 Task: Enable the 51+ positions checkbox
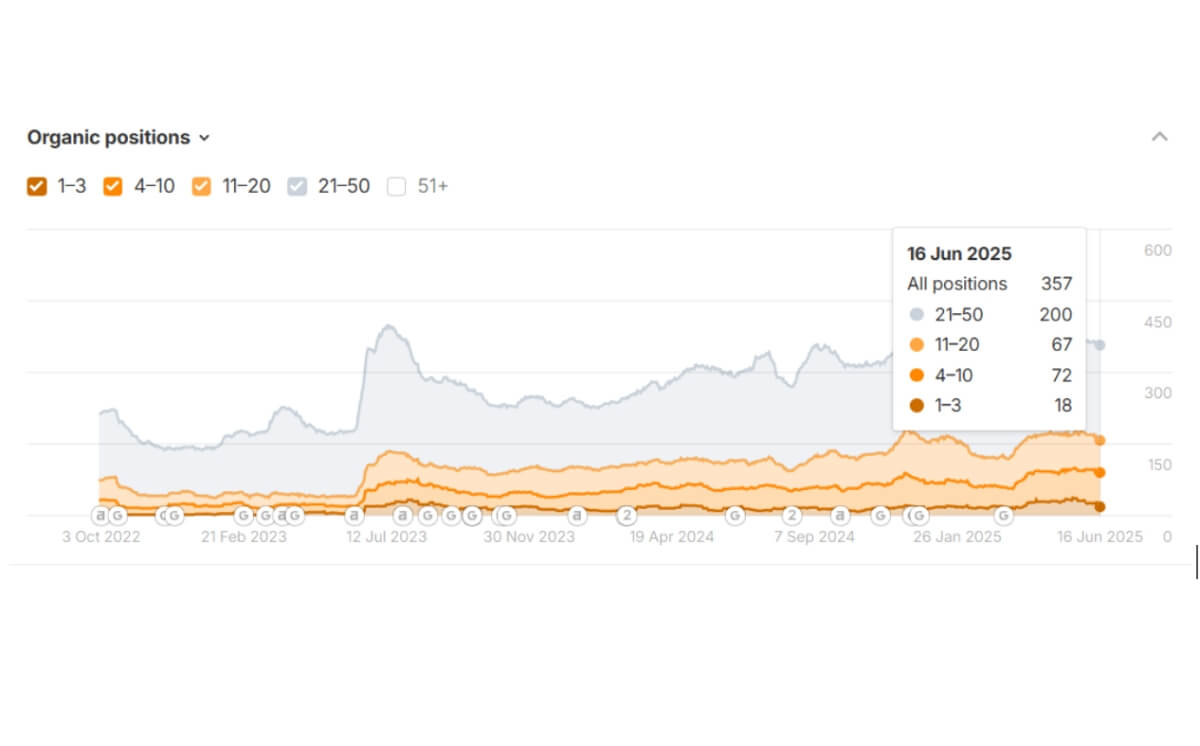tap(396, 186)
